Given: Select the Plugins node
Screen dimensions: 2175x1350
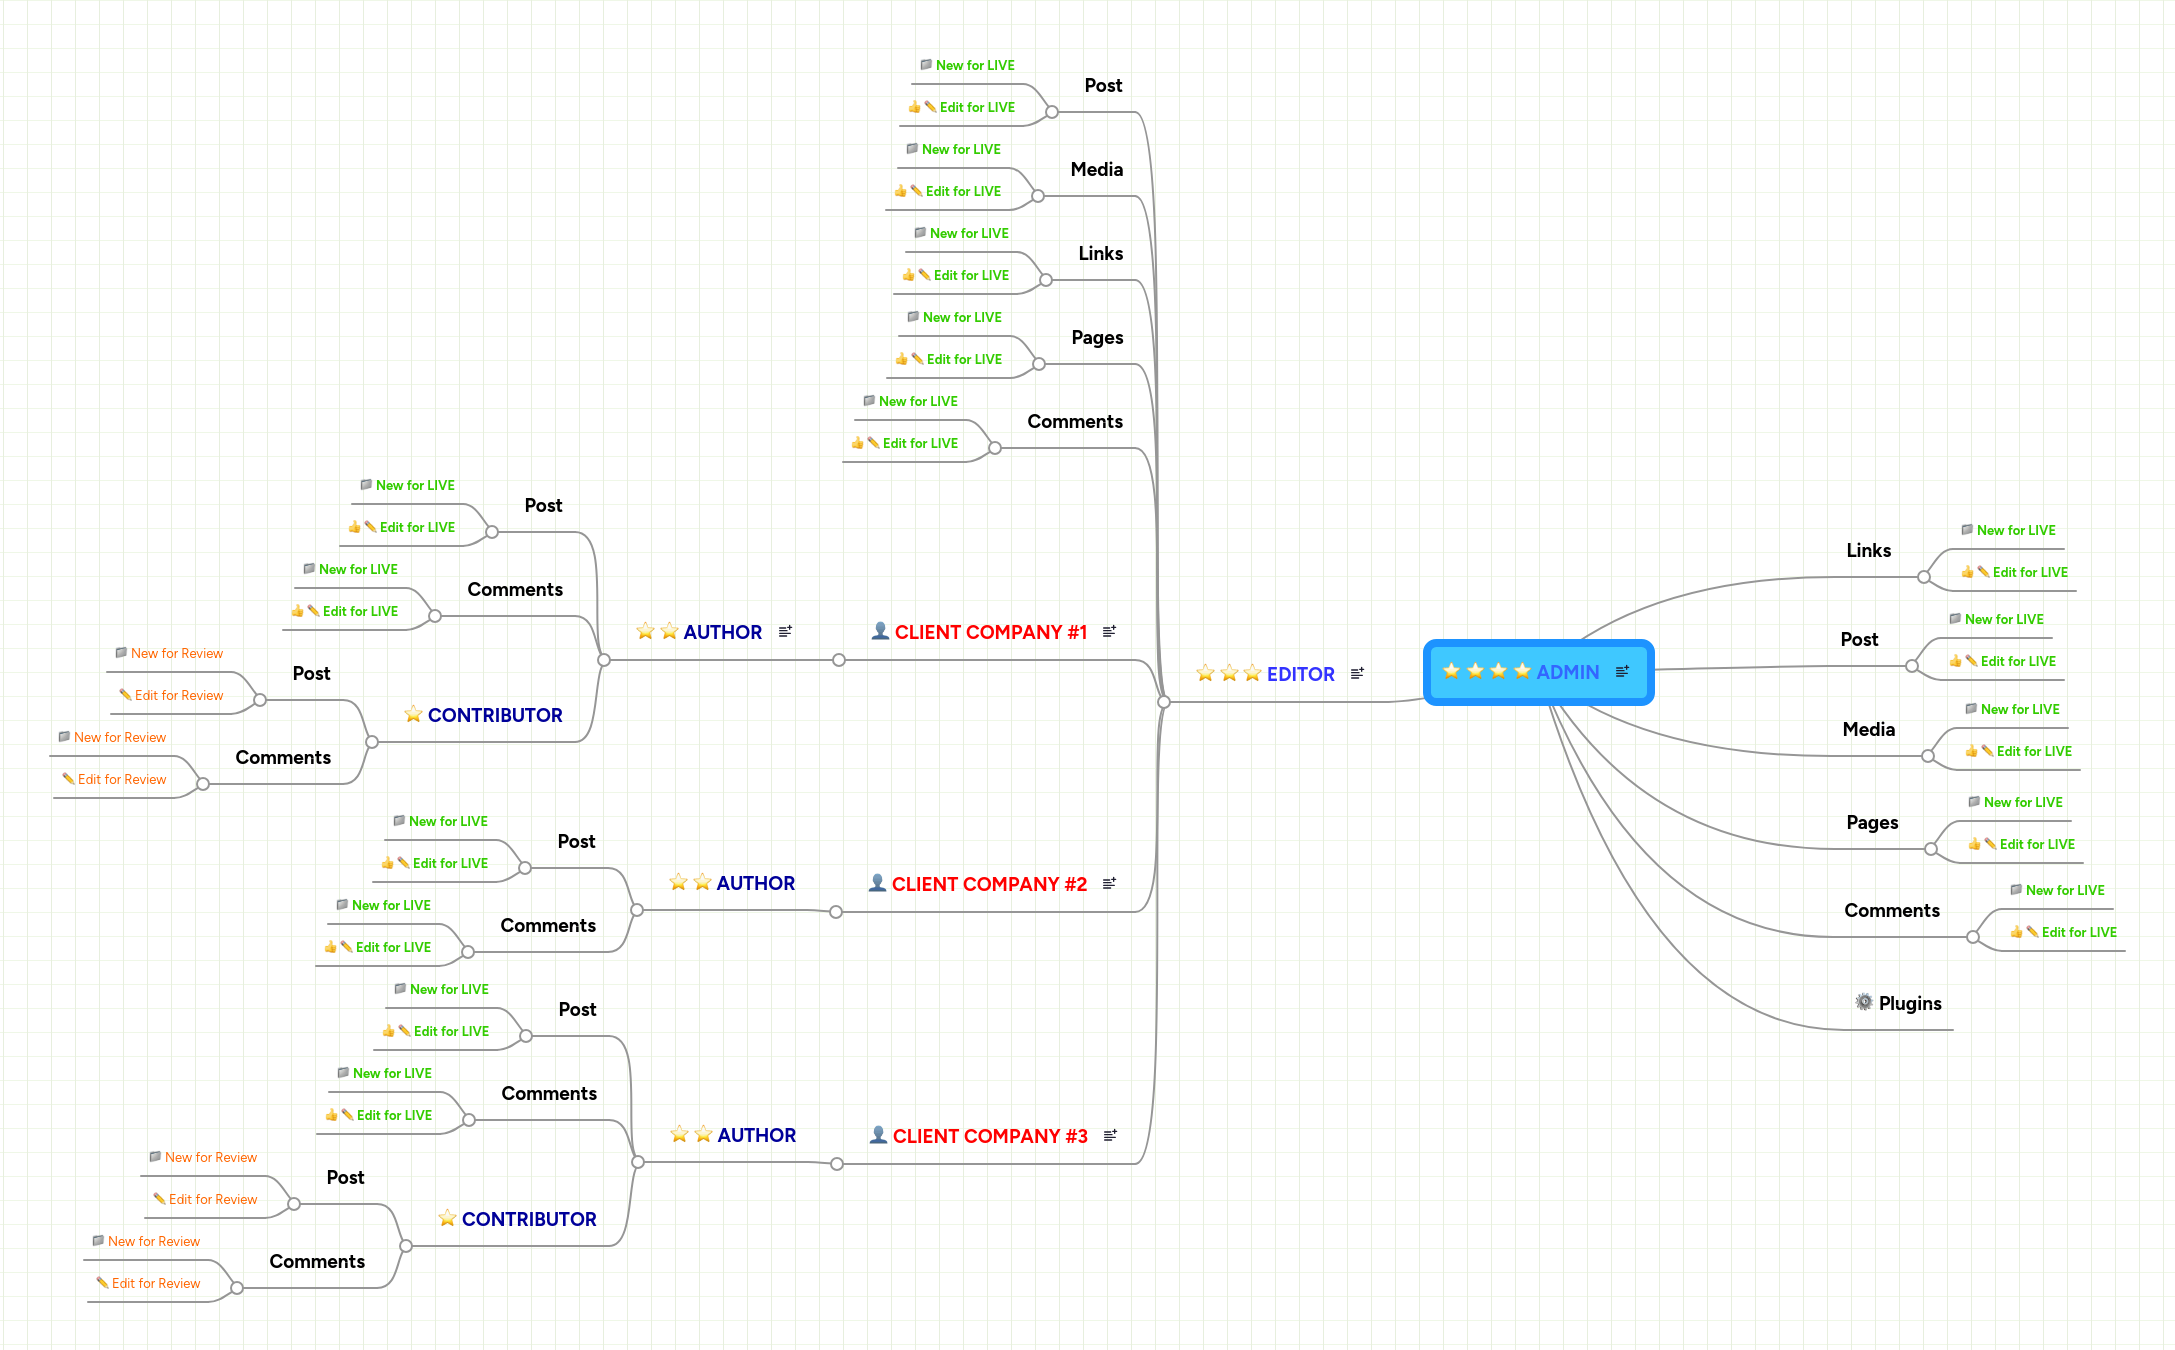Looking at the screenshot, I should (1910, 1003).
